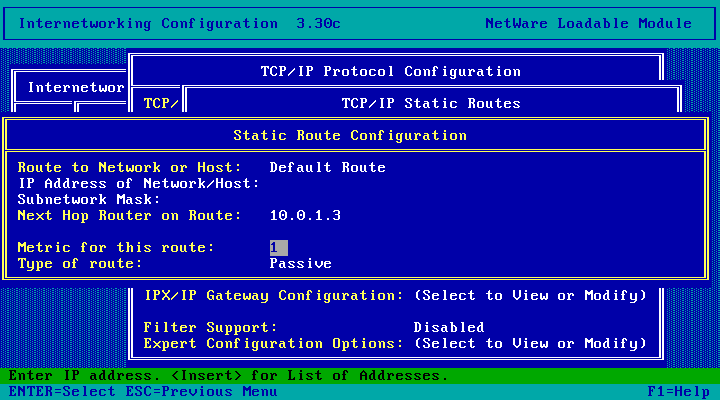Click the partially hidden TCP/ label
Image resolution: width=720 pixels, height=400 pixels.
pos(161,103)
